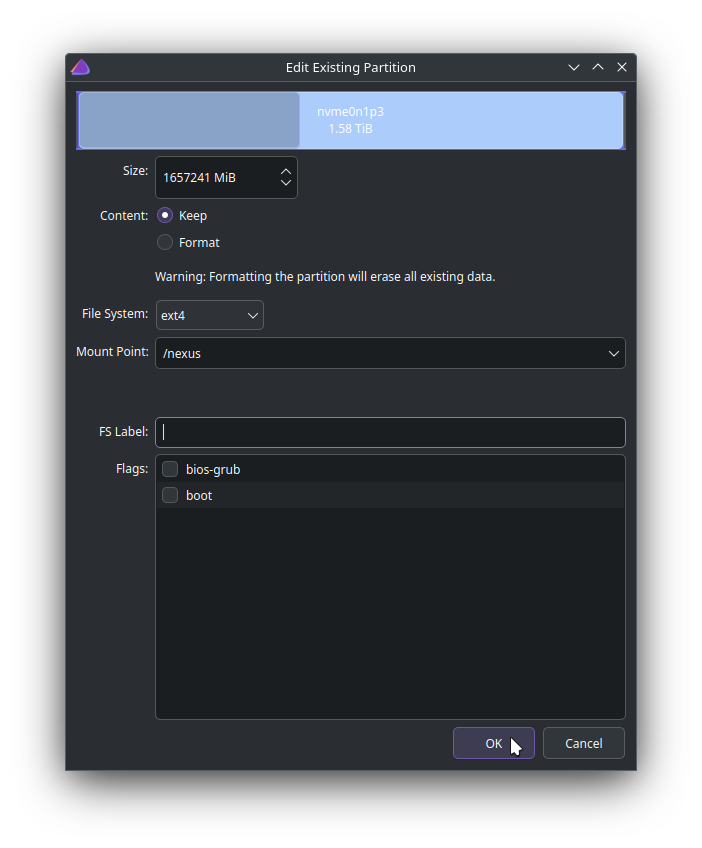
Task: Decrease partition size with down arrow
Action: tap(286, 183)
